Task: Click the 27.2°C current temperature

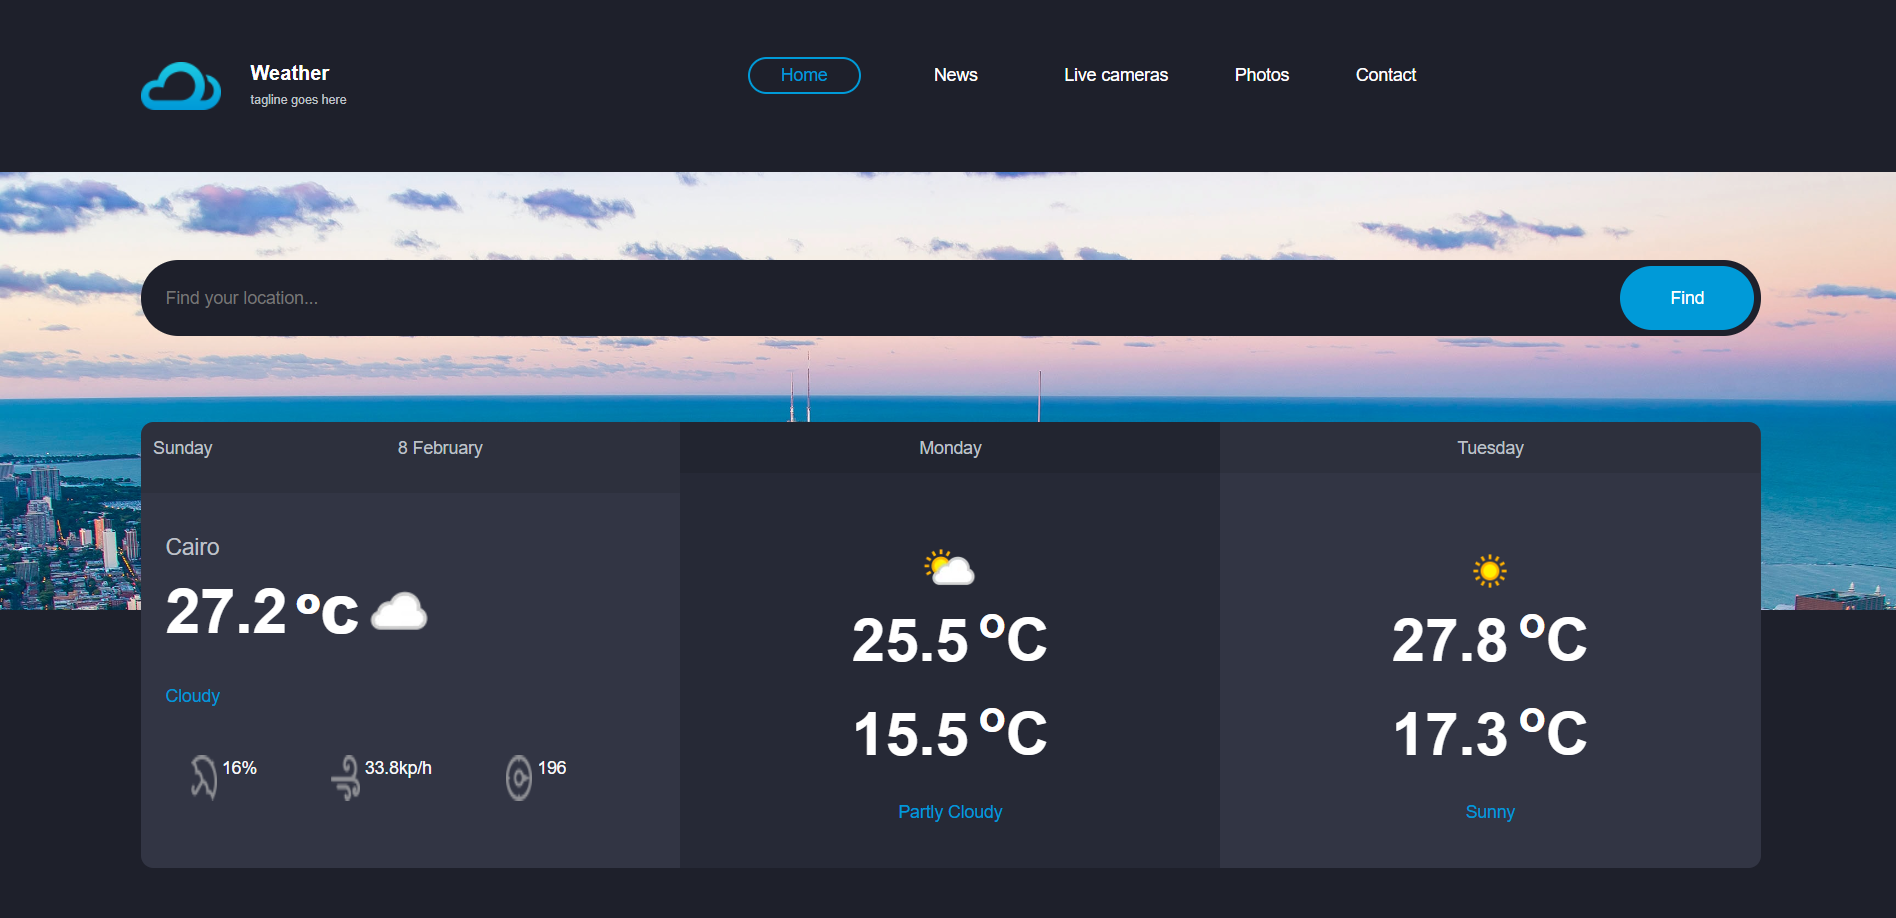Action: coord(262,611)
